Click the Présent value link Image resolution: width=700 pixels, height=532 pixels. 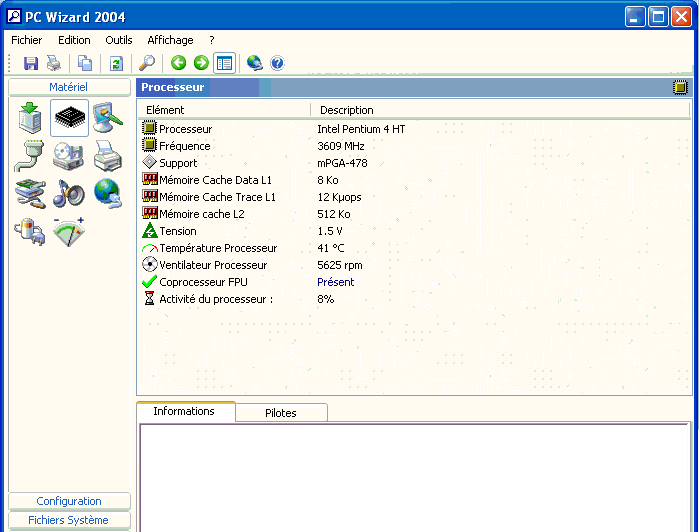click(335, 282)
